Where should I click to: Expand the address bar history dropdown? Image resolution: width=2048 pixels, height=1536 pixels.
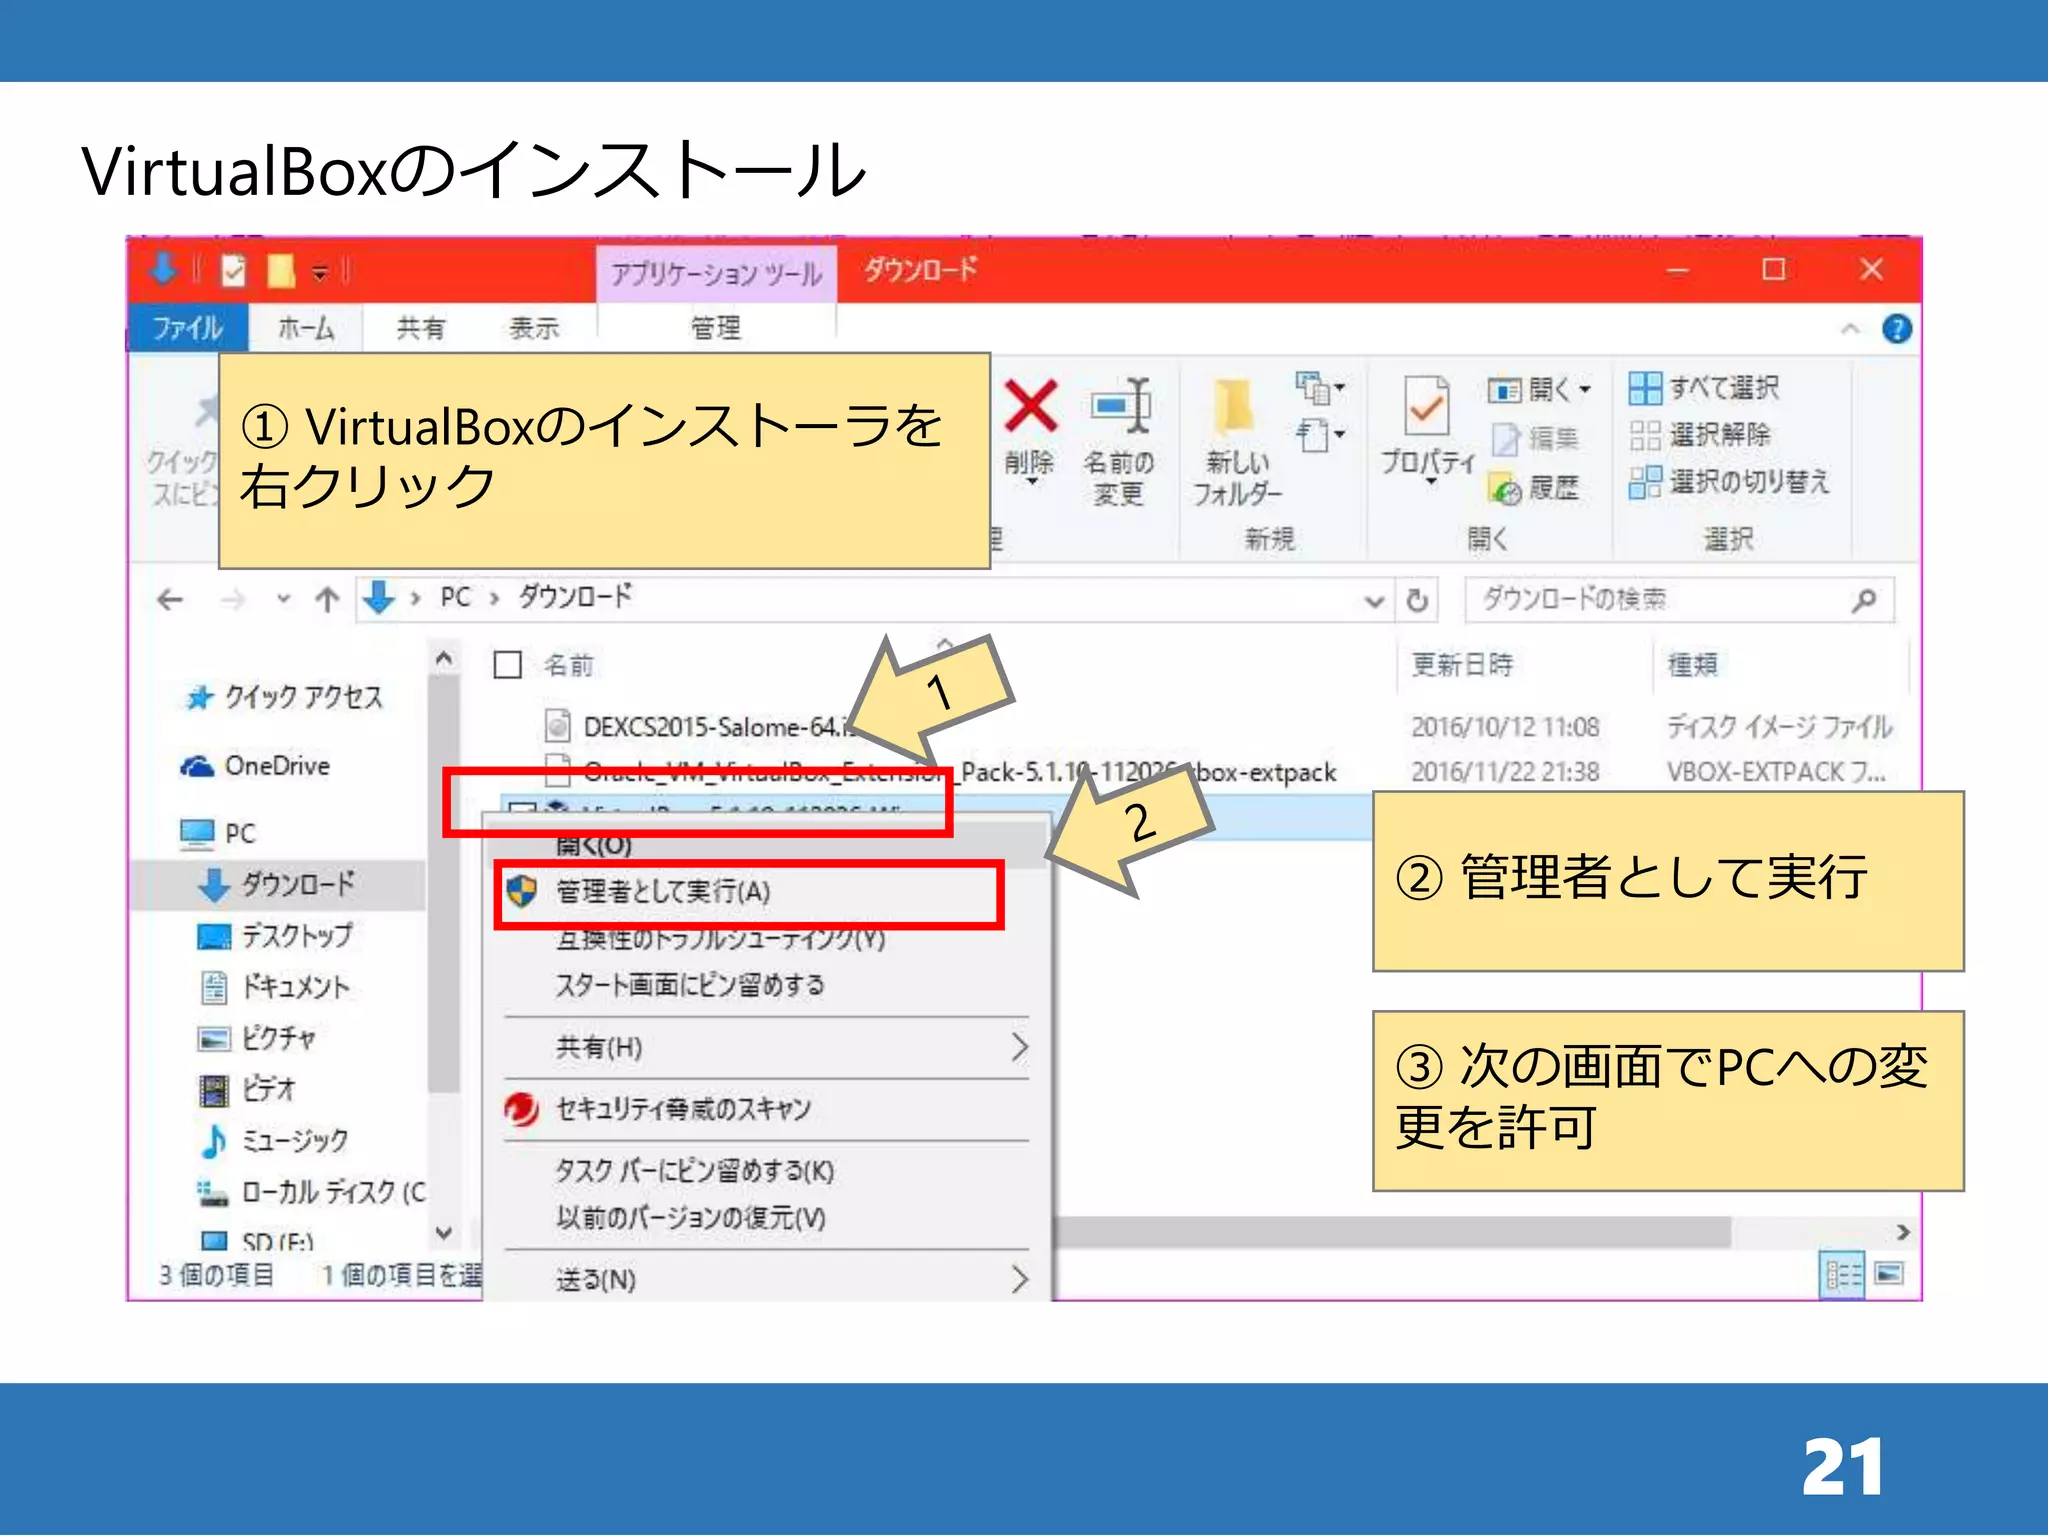[x=1375, y=600]
